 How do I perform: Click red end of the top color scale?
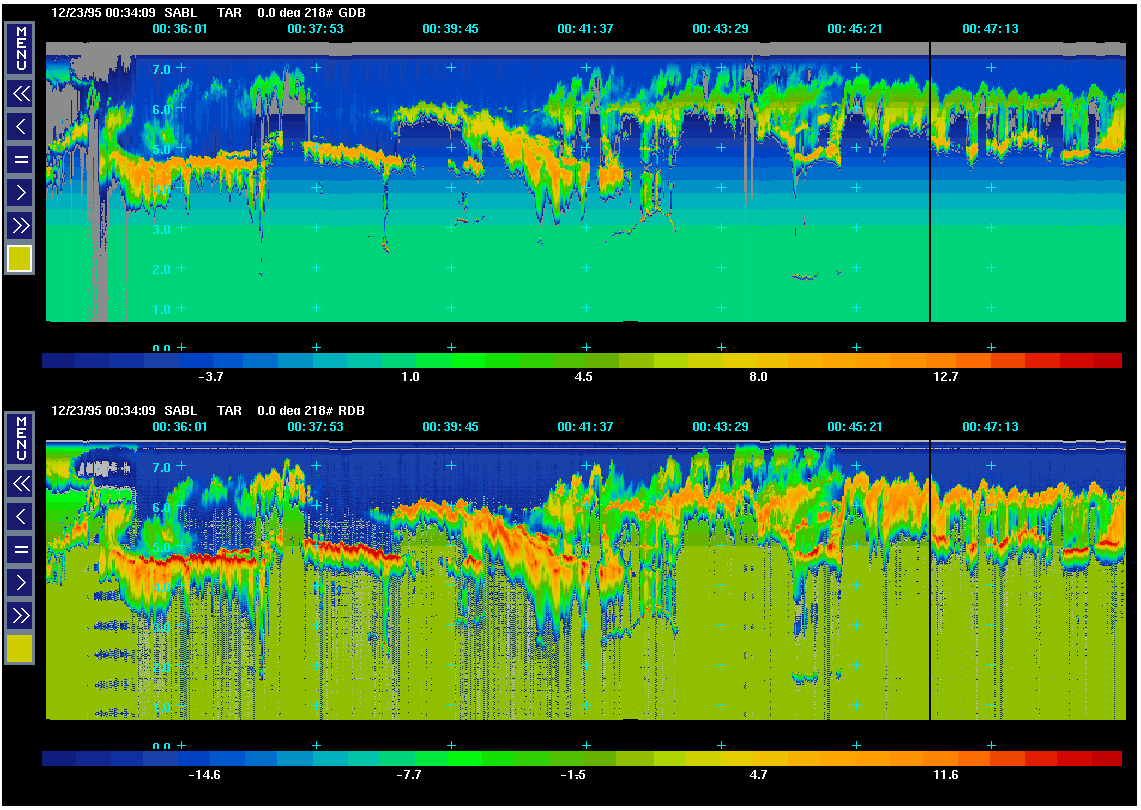pos(1108,361)
